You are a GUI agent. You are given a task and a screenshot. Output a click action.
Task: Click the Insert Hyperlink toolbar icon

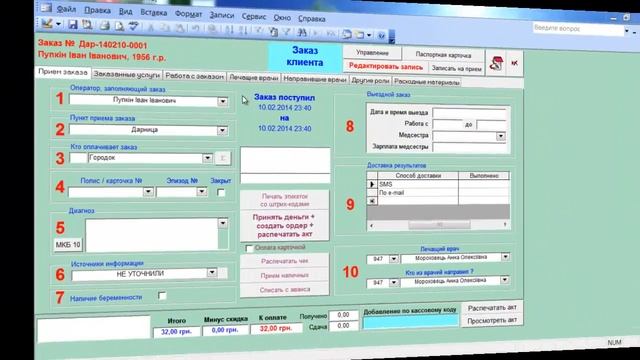[212, 29]
